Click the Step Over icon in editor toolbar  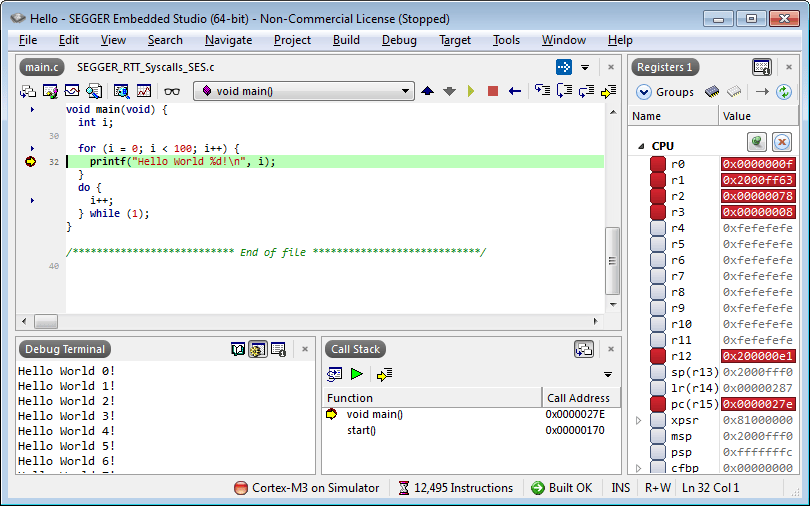tap(564, 91)
